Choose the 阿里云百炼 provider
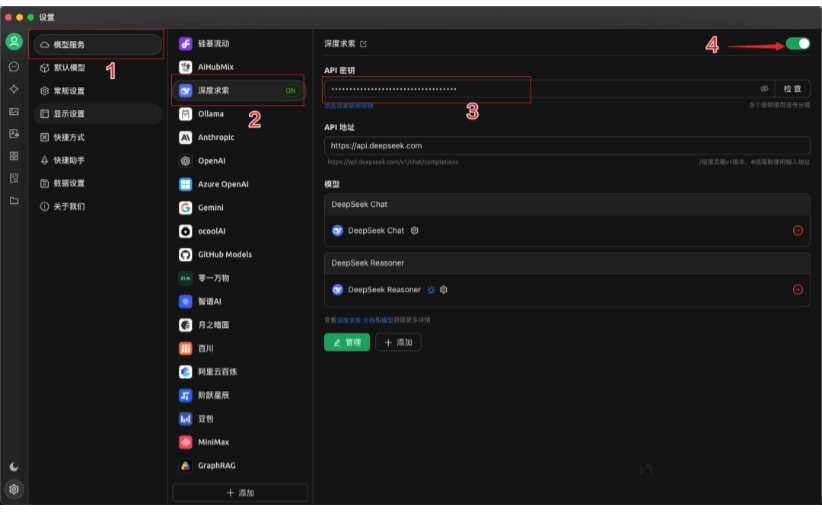822x512 pixels. [240, 372]
